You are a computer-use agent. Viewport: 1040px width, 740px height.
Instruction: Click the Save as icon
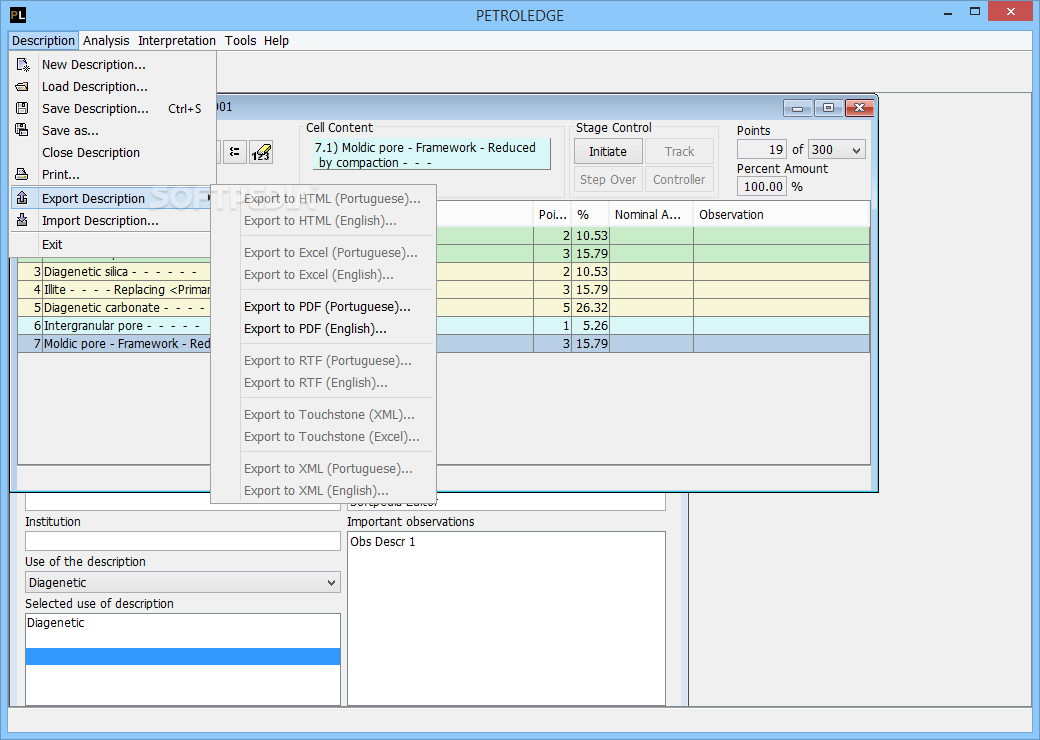click(23, 130)
